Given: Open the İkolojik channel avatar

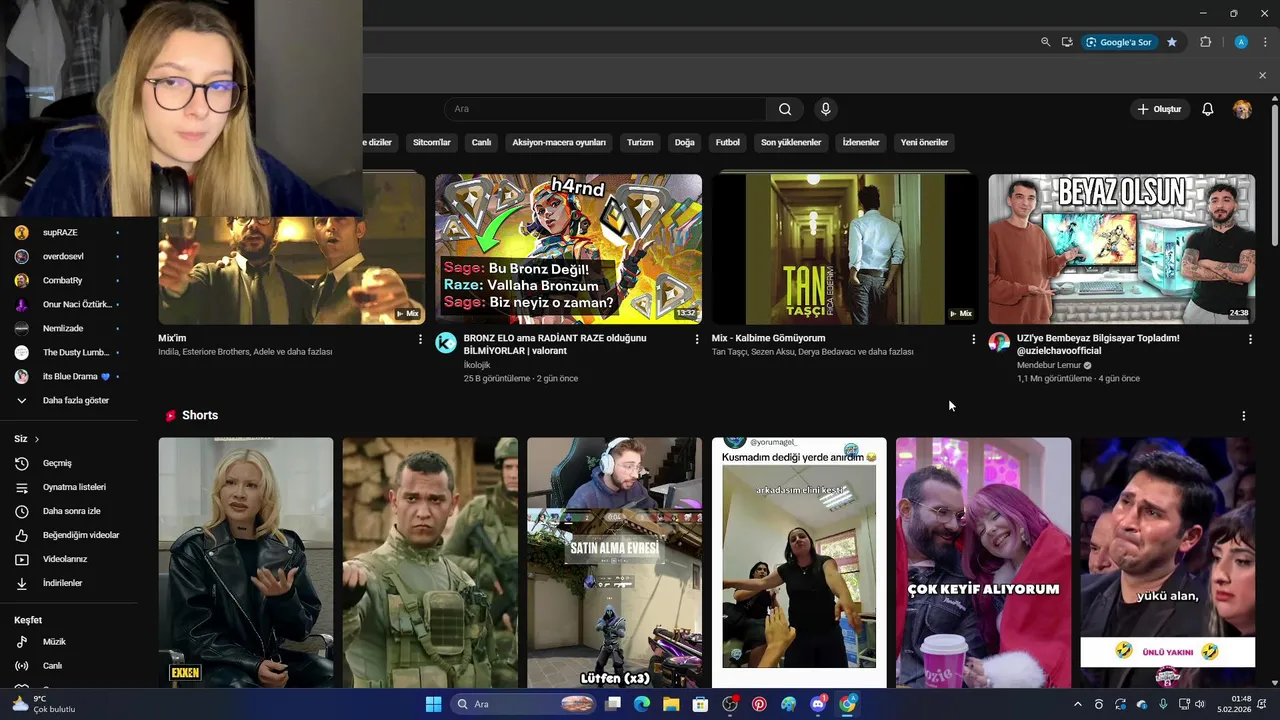Looking at the screenshot, I should [446, 343].
